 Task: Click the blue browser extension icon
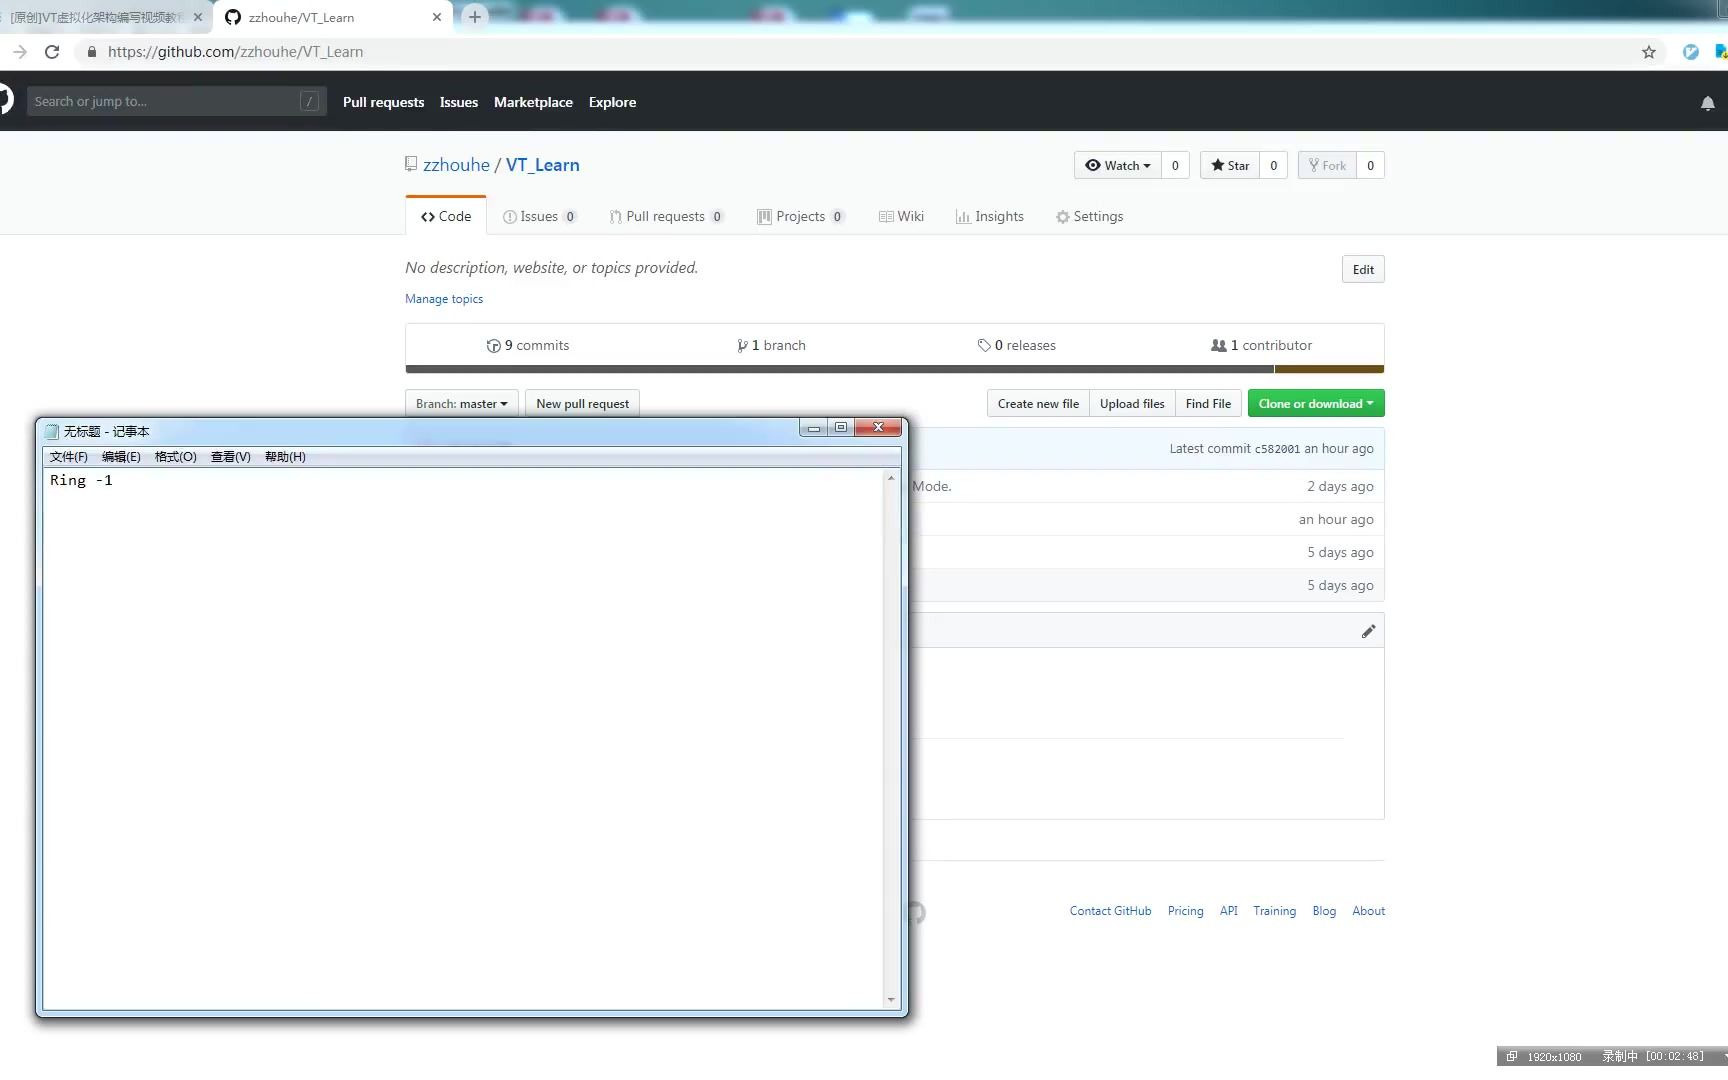pyautogui.click(x=1690, y=52)
